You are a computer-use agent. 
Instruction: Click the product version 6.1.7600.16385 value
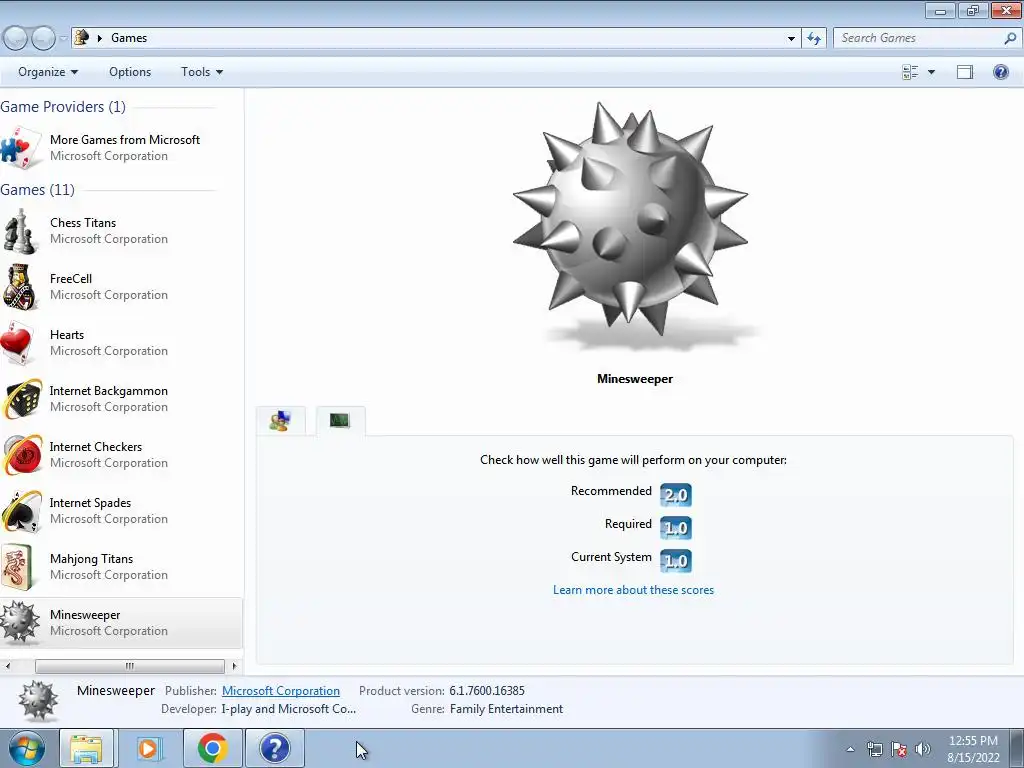pos(487,690)
